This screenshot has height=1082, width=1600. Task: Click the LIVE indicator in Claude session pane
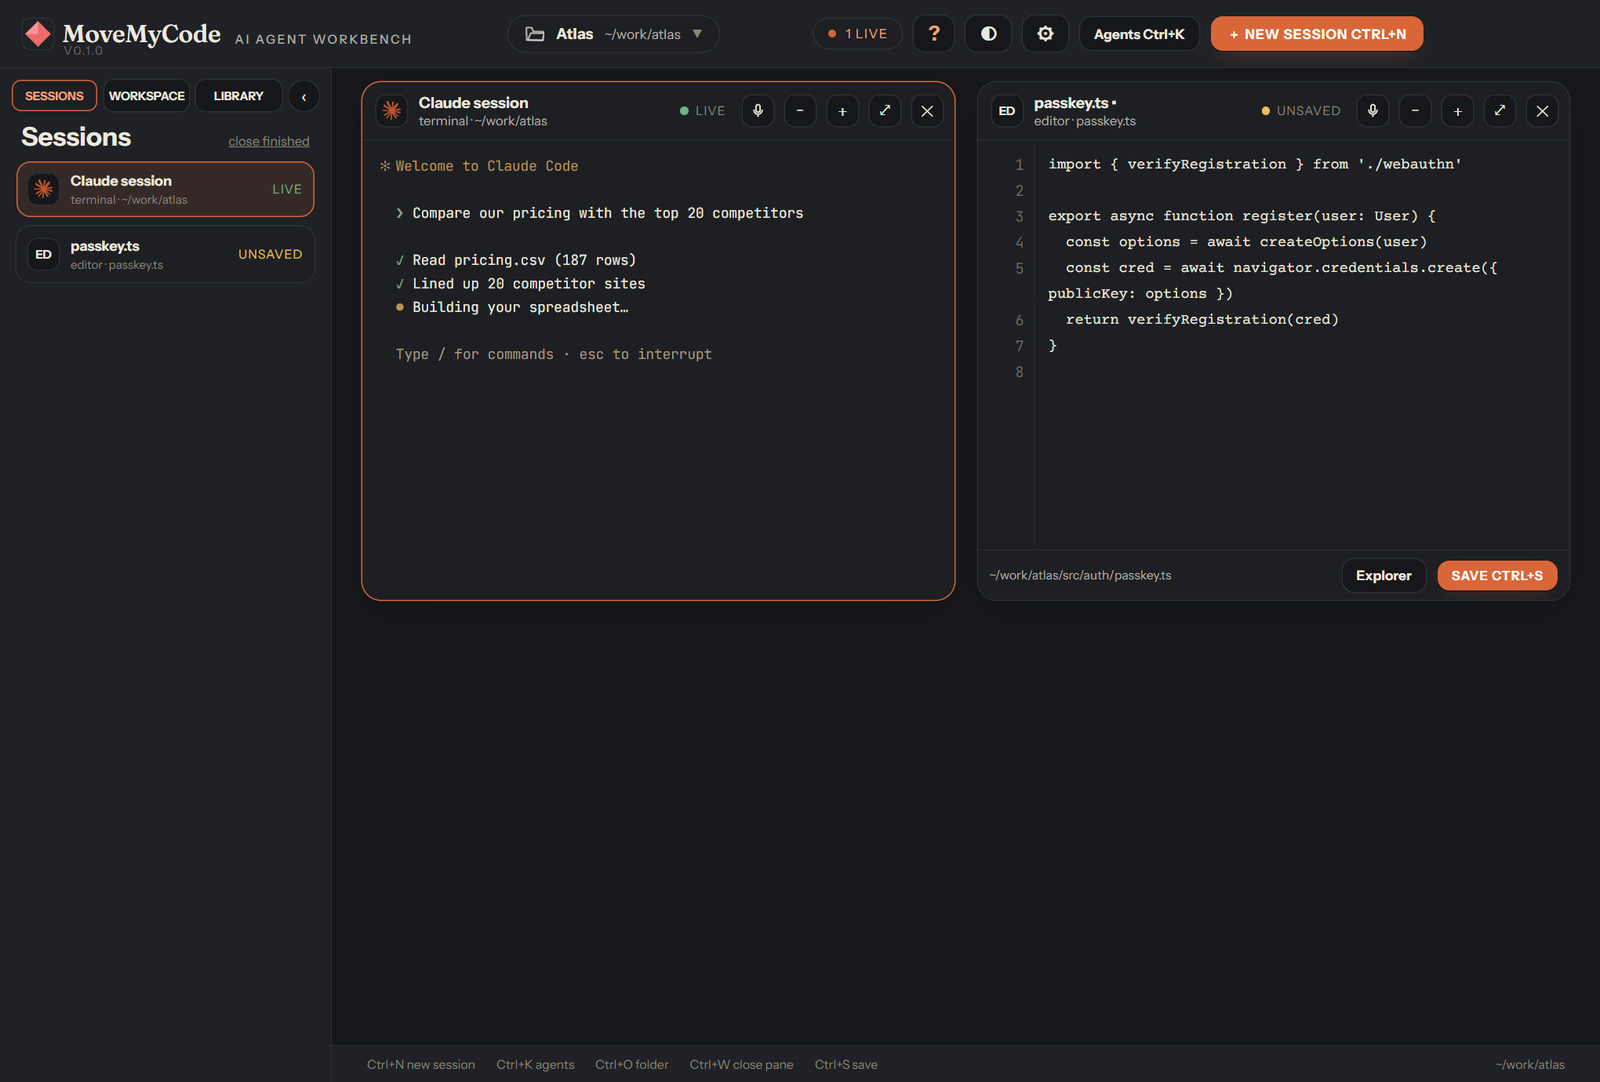tap(702, 111)
